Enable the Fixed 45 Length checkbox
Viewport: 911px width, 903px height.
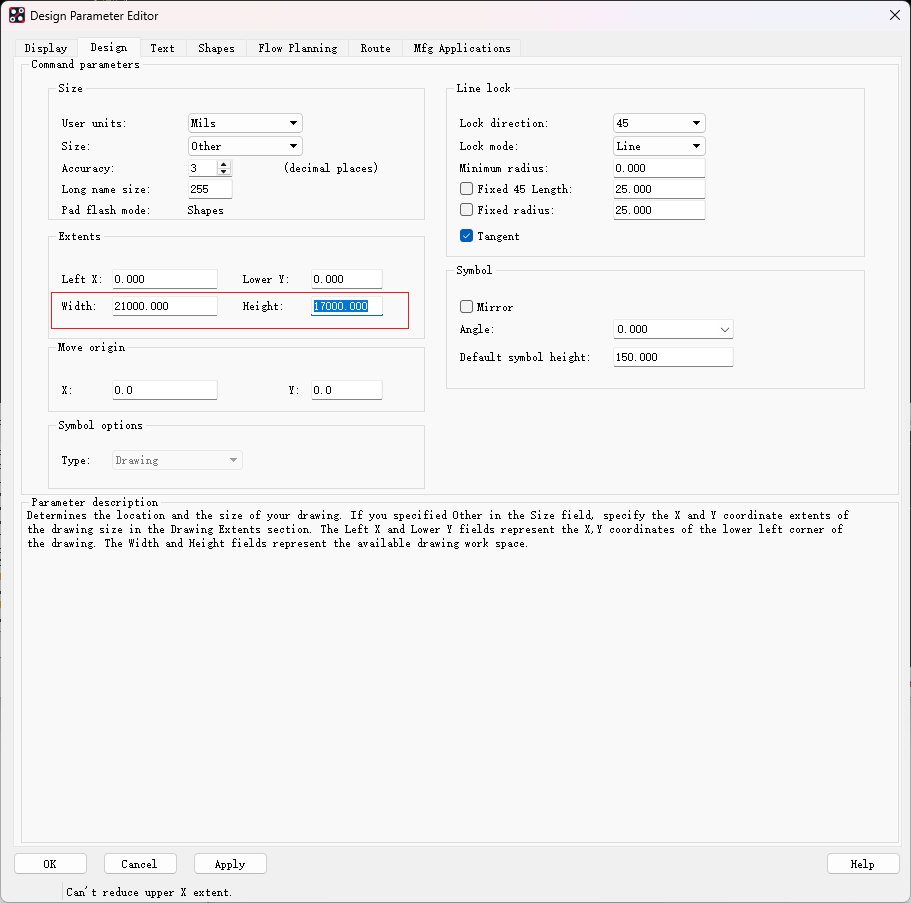tap(466, 189)
